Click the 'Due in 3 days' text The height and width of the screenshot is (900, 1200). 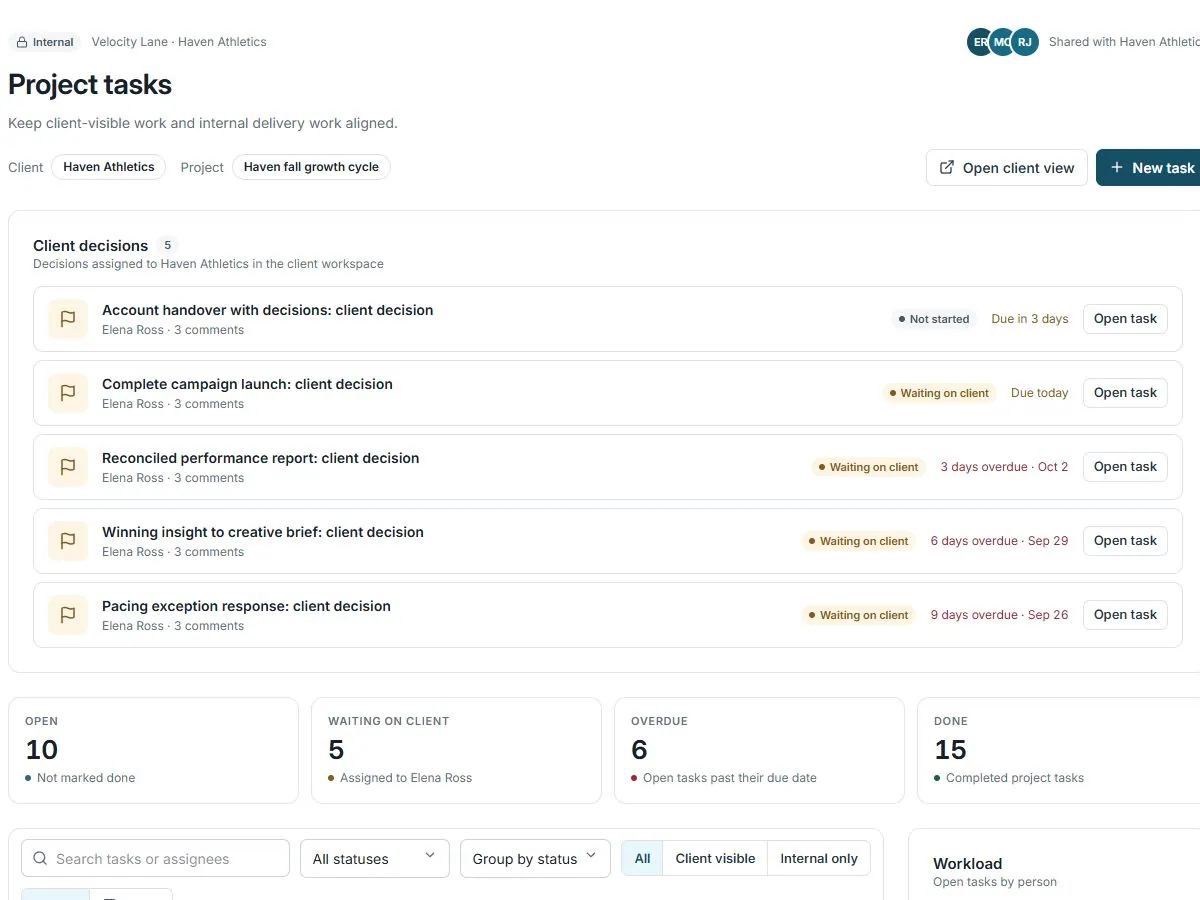click(1030, 319)
